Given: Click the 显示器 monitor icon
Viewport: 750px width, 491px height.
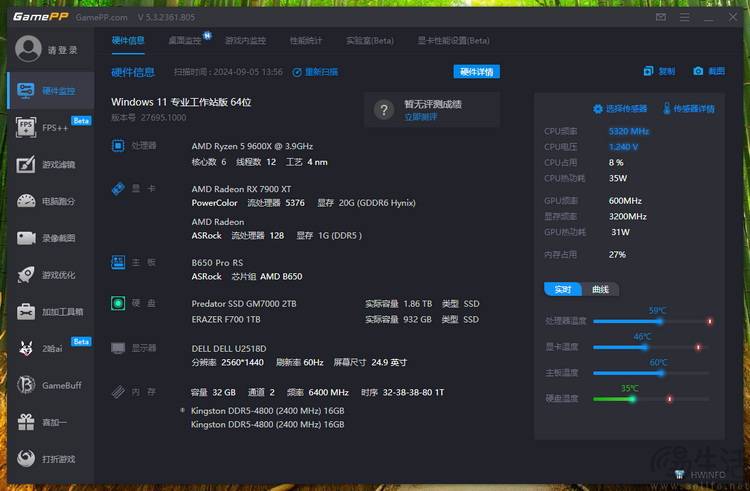Looking at the screenshot, I should (x=118, y=348).
